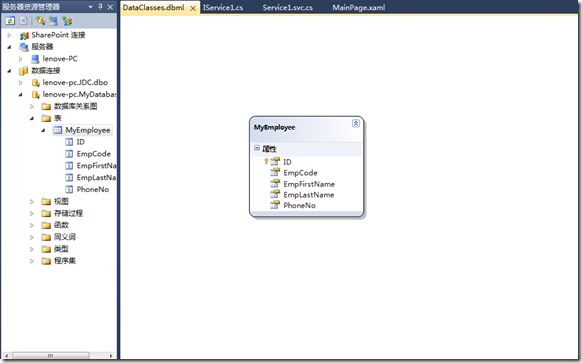
Task: Select the 同义词 folder in tree
Action: coord(65,237)
